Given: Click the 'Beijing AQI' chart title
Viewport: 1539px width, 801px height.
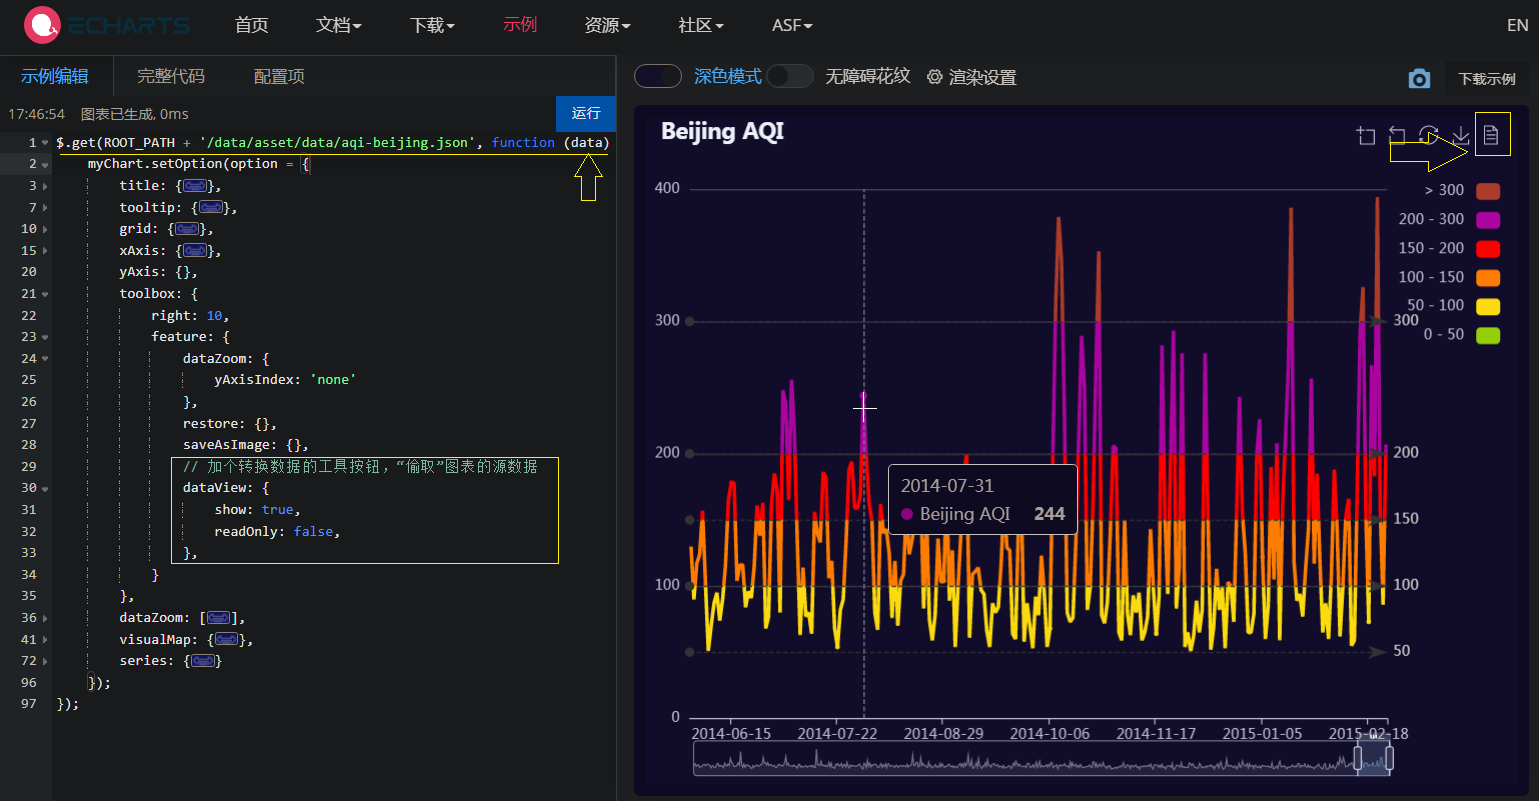Looking at the screenshot, I should point(722,131).
